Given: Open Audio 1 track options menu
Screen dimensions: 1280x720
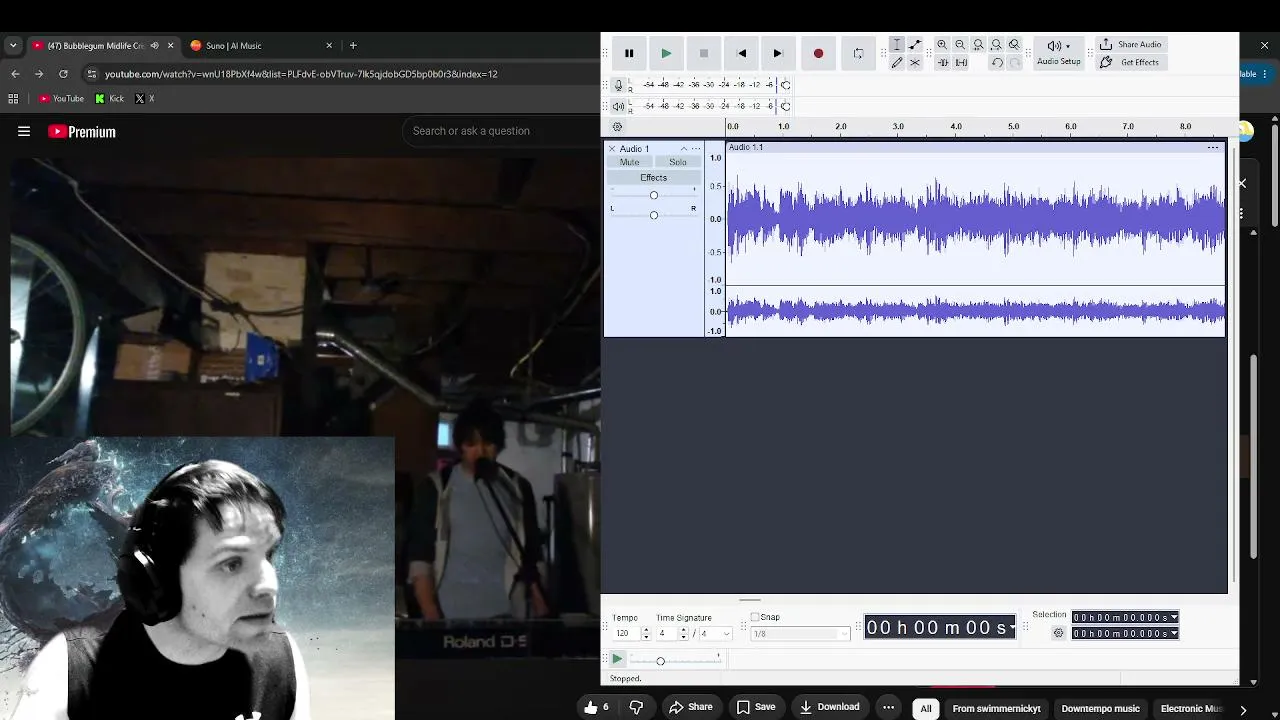Looking at the screenshot, I should click(x=696, y=149).
